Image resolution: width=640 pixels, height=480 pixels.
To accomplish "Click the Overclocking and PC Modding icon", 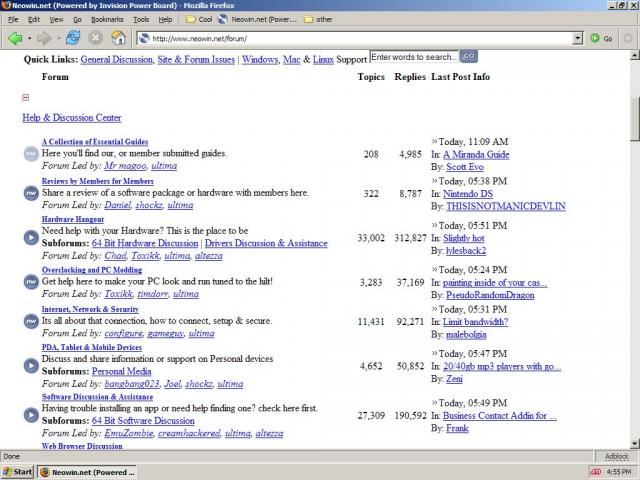I will pyautogui.click(x=31, y=282).
